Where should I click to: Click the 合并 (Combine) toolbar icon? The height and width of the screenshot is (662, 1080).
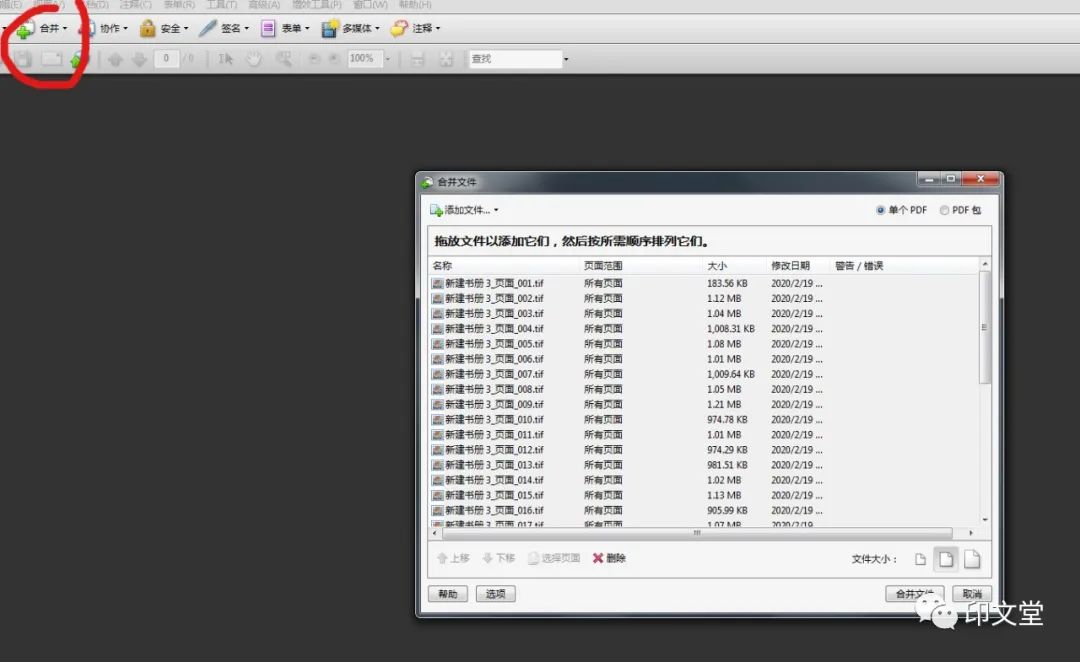(25, 29)
